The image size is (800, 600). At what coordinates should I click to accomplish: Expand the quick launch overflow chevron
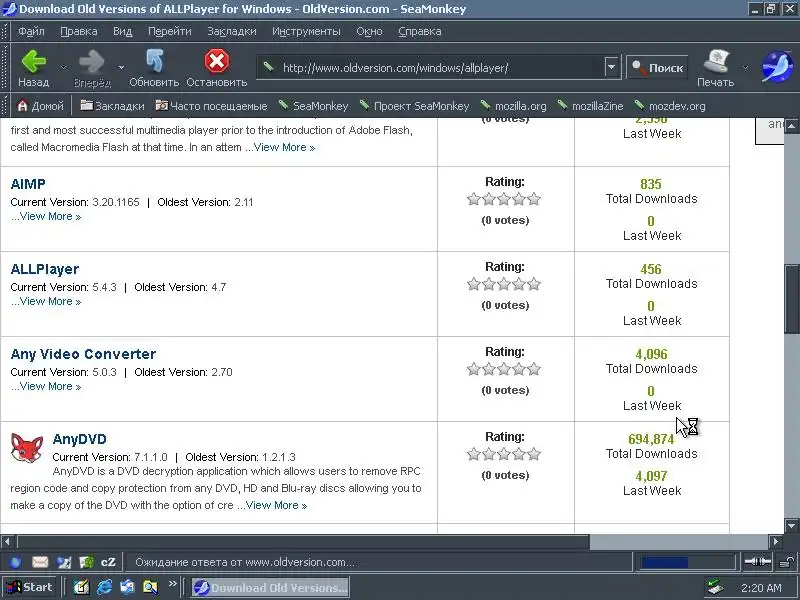pyautogui.click(x=172, y=583)
